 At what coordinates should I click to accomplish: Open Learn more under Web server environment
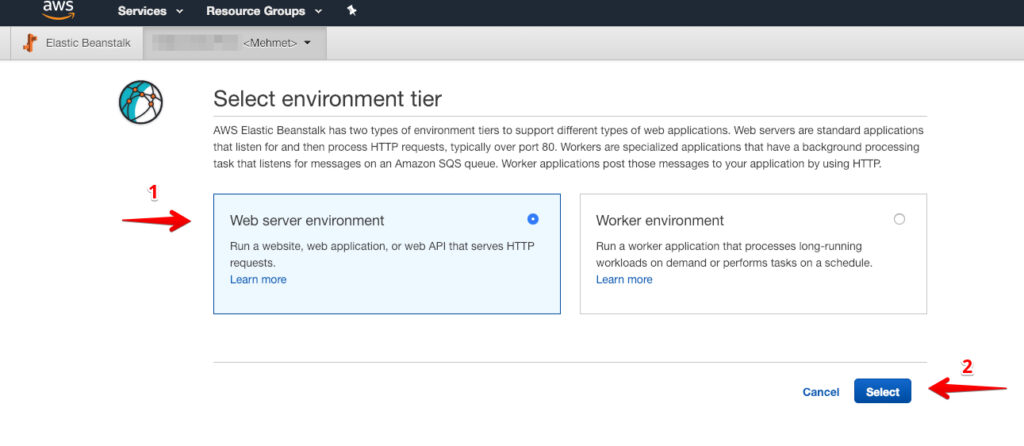pos(258,279)
